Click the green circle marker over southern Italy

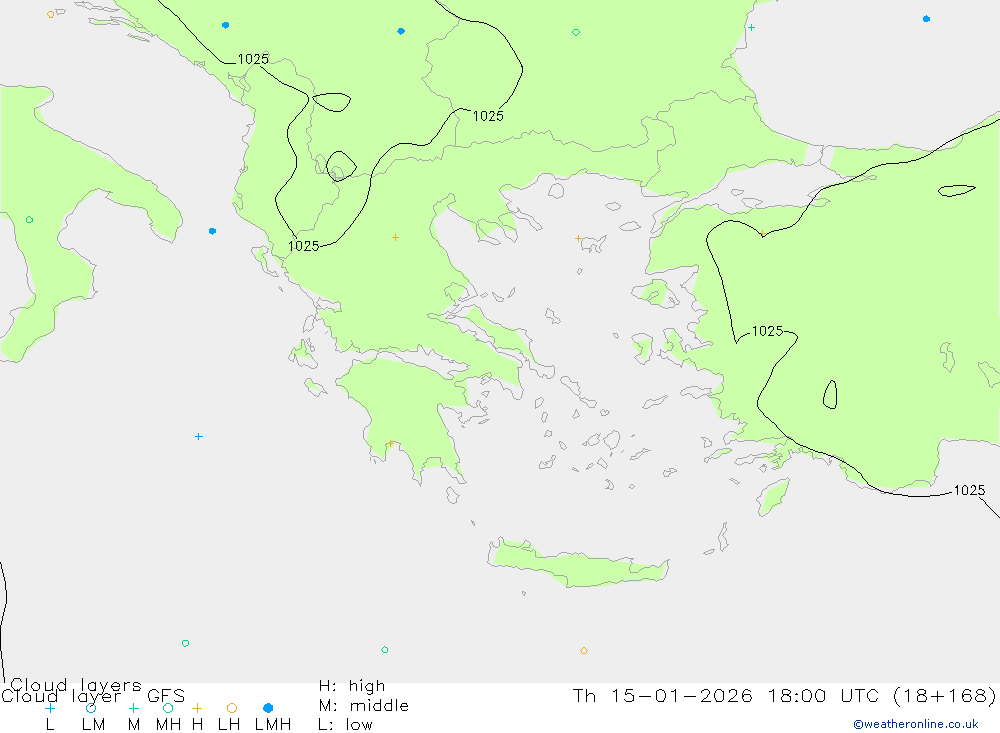pyautogui.click(x=29, y=219)
